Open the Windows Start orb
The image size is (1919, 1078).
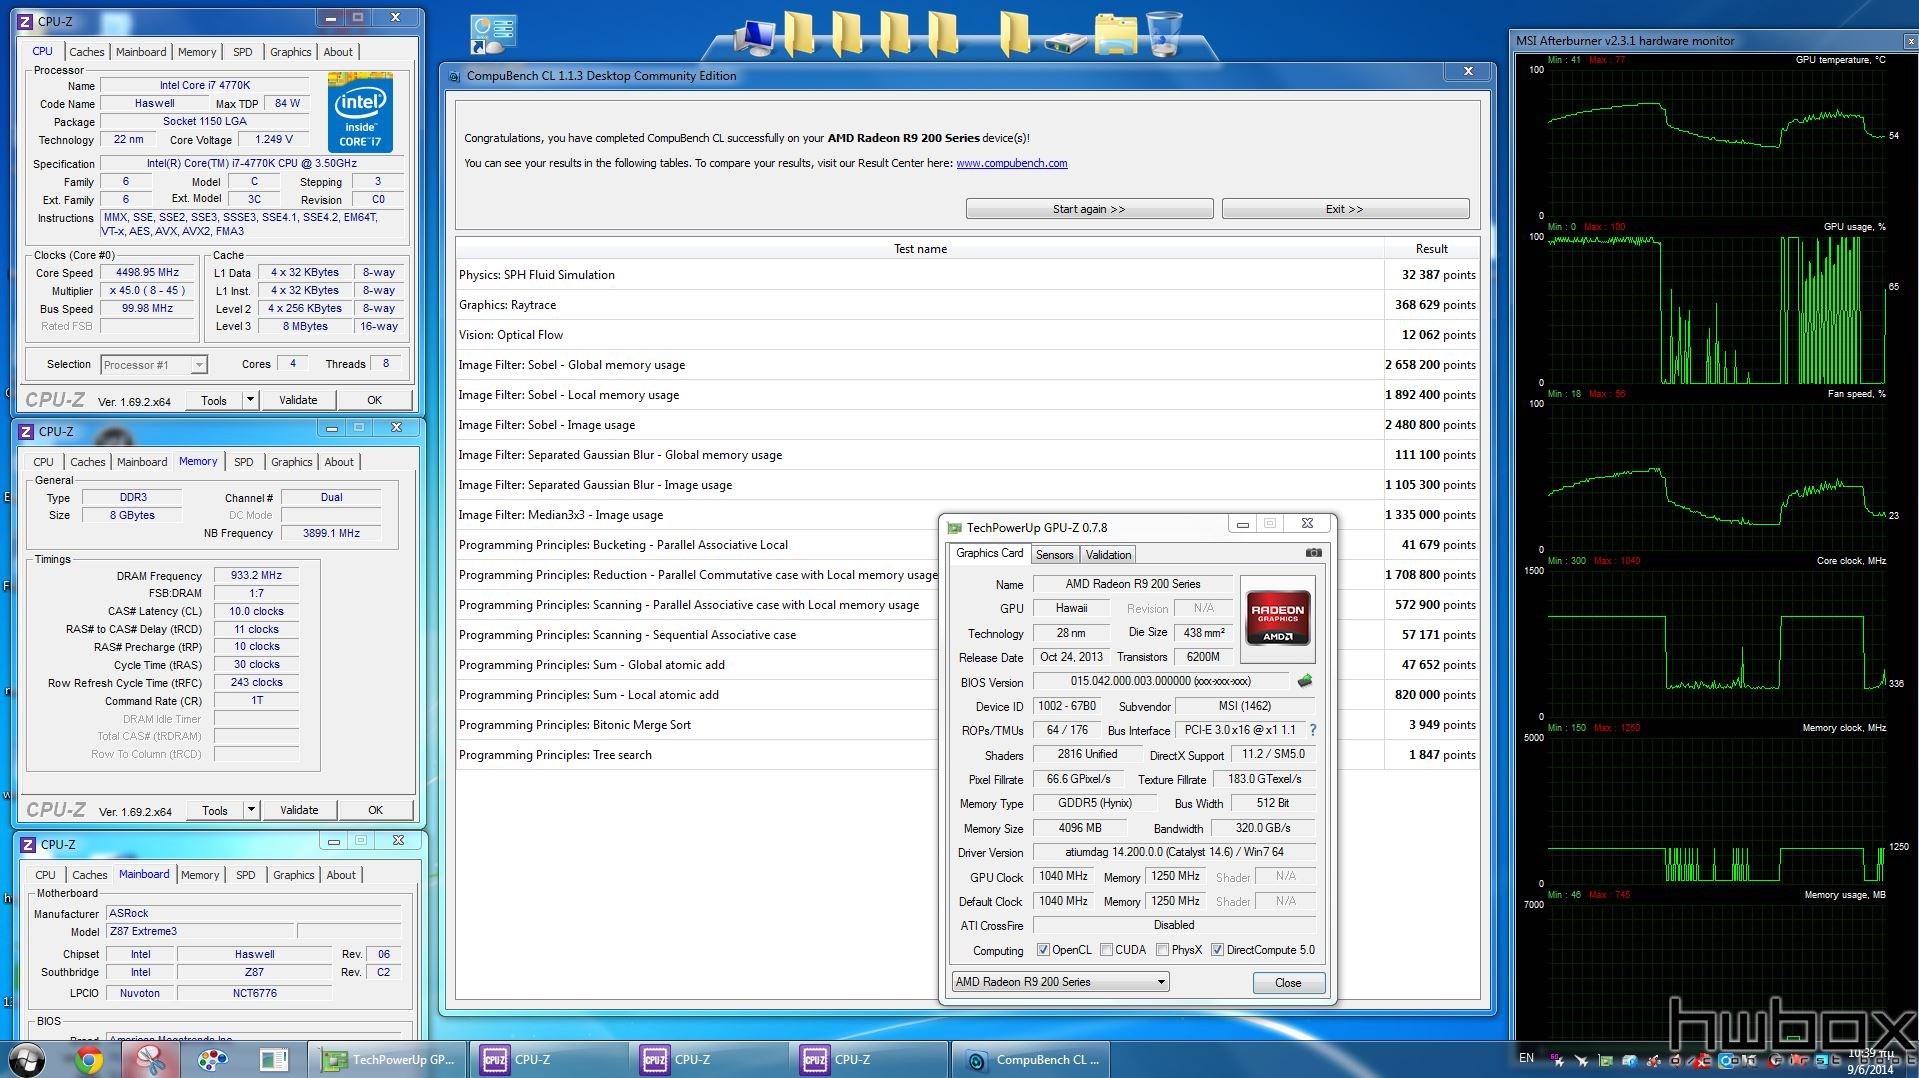point(26,1059)
